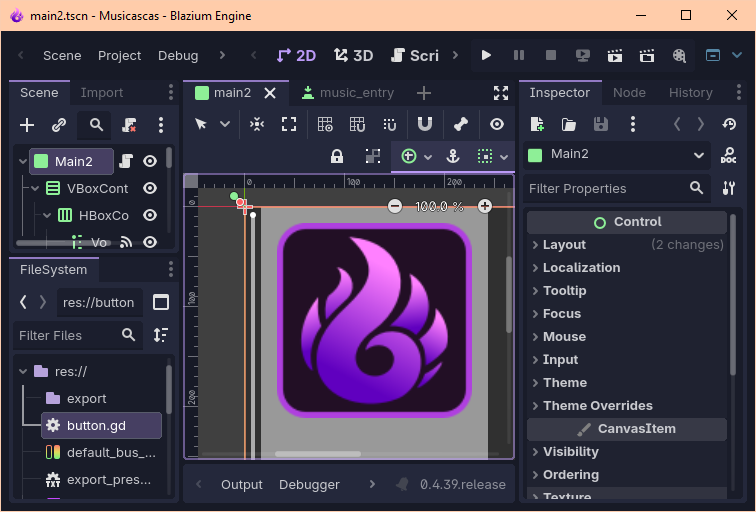756x512 pixels.
Task: Collapse the Main2 tree node arrow
Action: click(x=23, y=161)
